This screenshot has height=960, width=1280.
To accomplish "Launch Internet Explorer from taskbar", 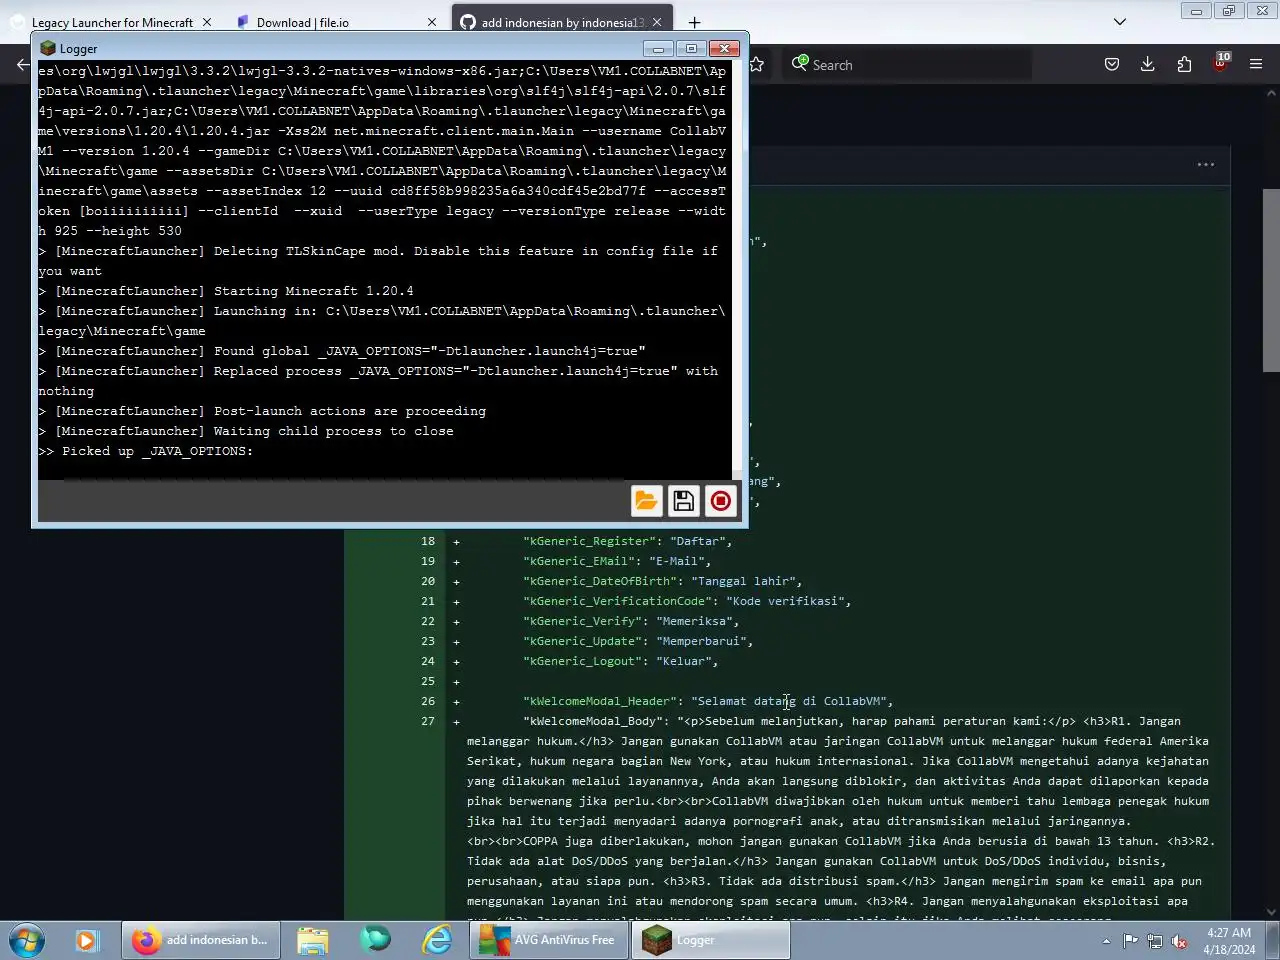I will [437, 940].
